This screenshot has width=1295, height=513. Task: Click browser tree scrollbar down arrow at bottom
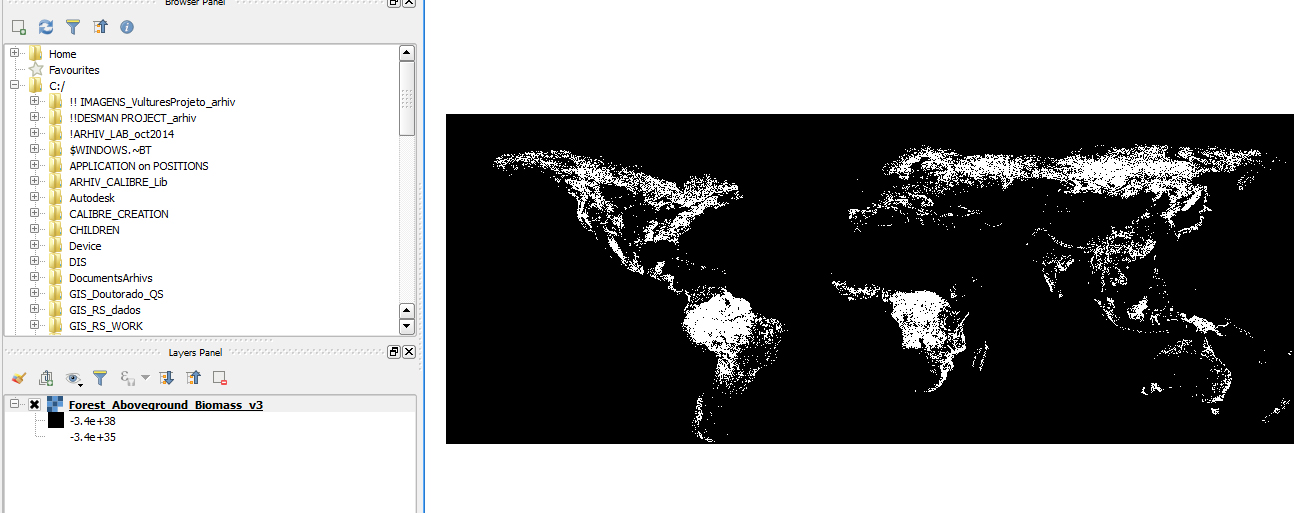[407, 326]
